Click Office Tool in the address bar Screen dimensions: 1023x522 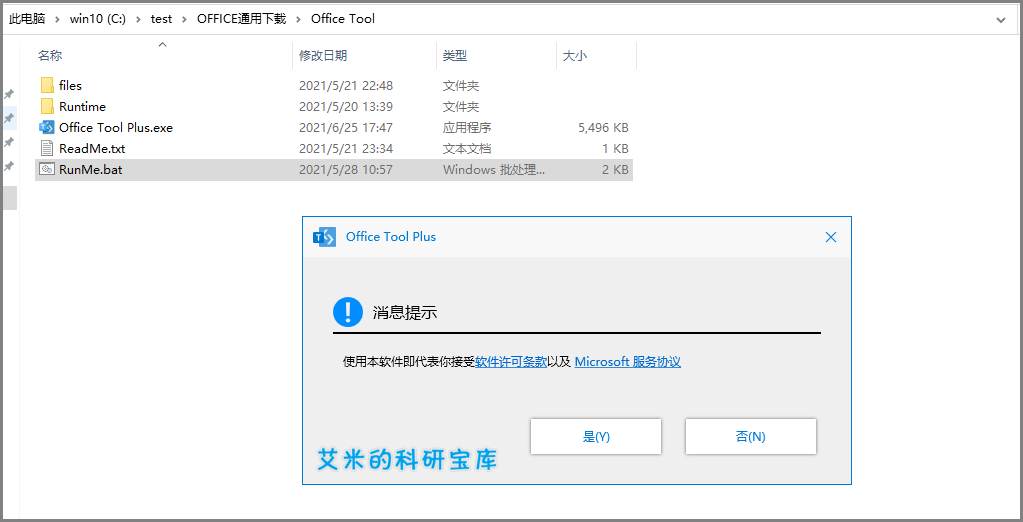[x=343, y=19]
